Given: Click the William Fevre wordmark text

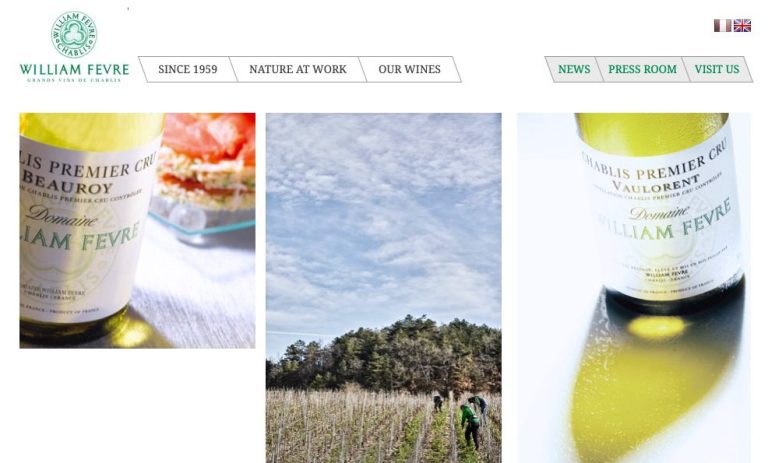Looking at the screenshot, I should 74,70.
